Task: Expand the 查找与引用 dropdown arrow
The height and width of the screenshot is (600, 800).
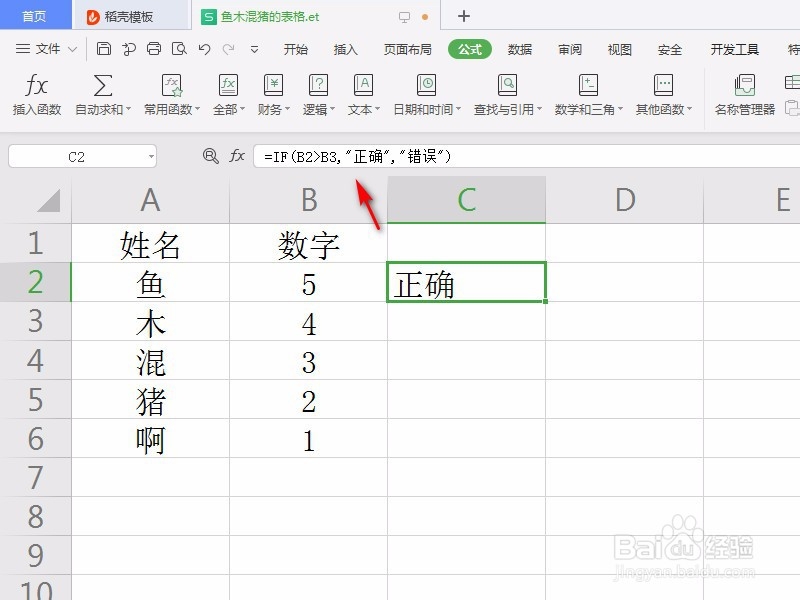Action: click(x=539, y=109)
